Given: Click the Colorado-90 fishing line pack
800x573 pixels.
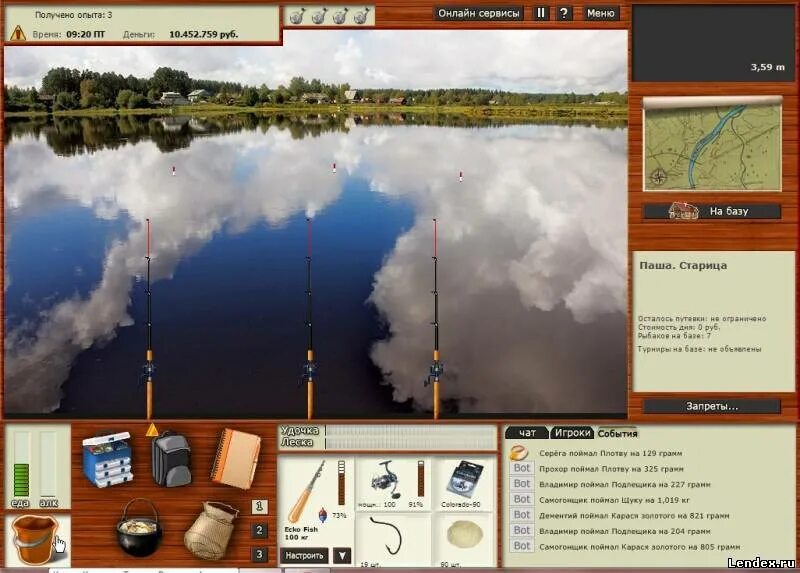Looking at the screenshot, I should click(x=464, y=480).
